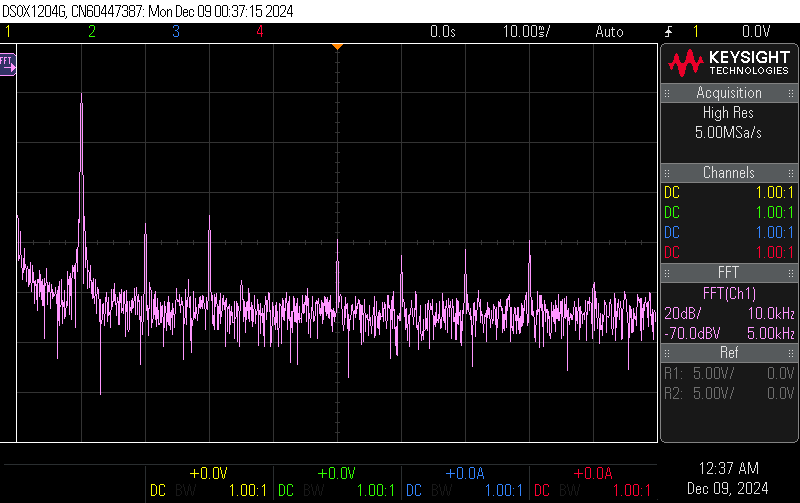Click yellow DC coupling for channel 1
Image resolution: width=800 pixels, height=503 pixels.
point(672,193)
